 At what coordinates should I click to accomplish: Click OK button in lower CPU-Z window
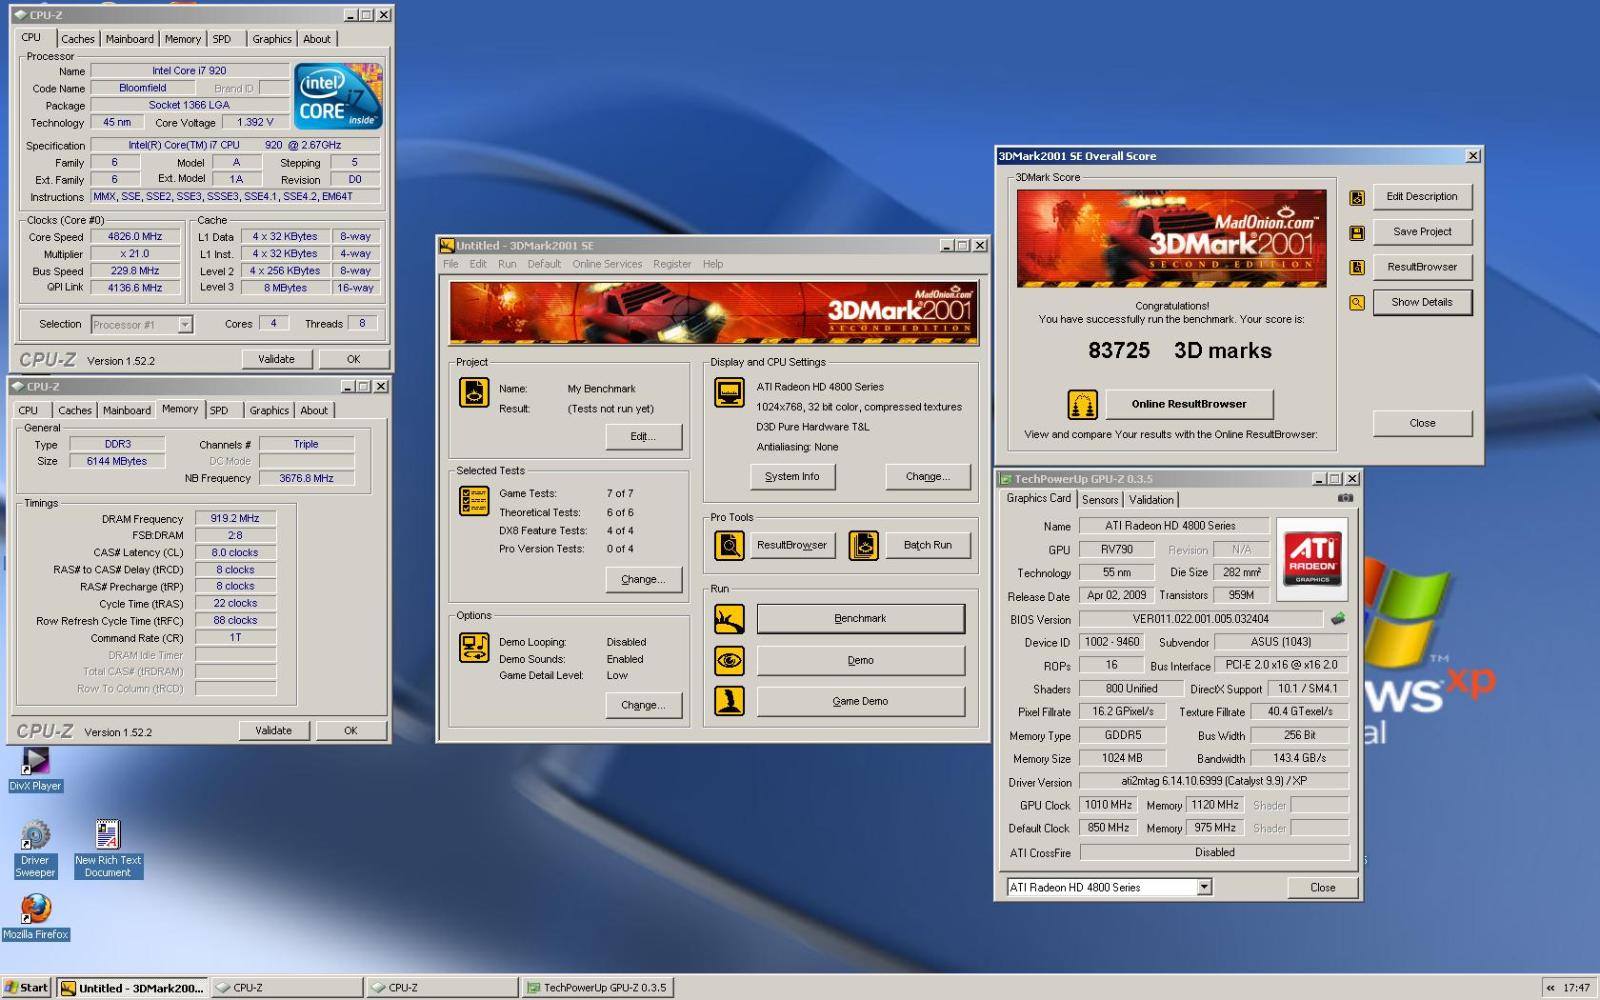[x=351, y=731]
